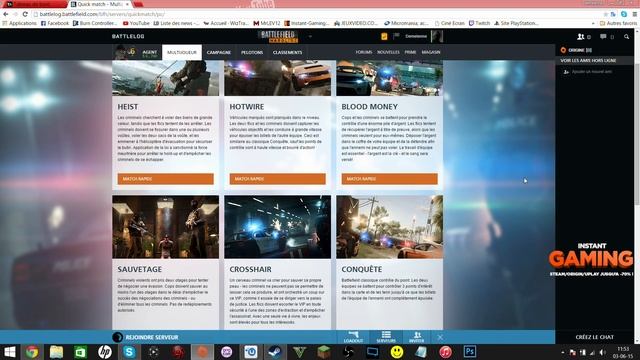The width and height of the screenshot is (640, 360).
Task: Open the Battlelog friends icon
Action: [580, 37]
